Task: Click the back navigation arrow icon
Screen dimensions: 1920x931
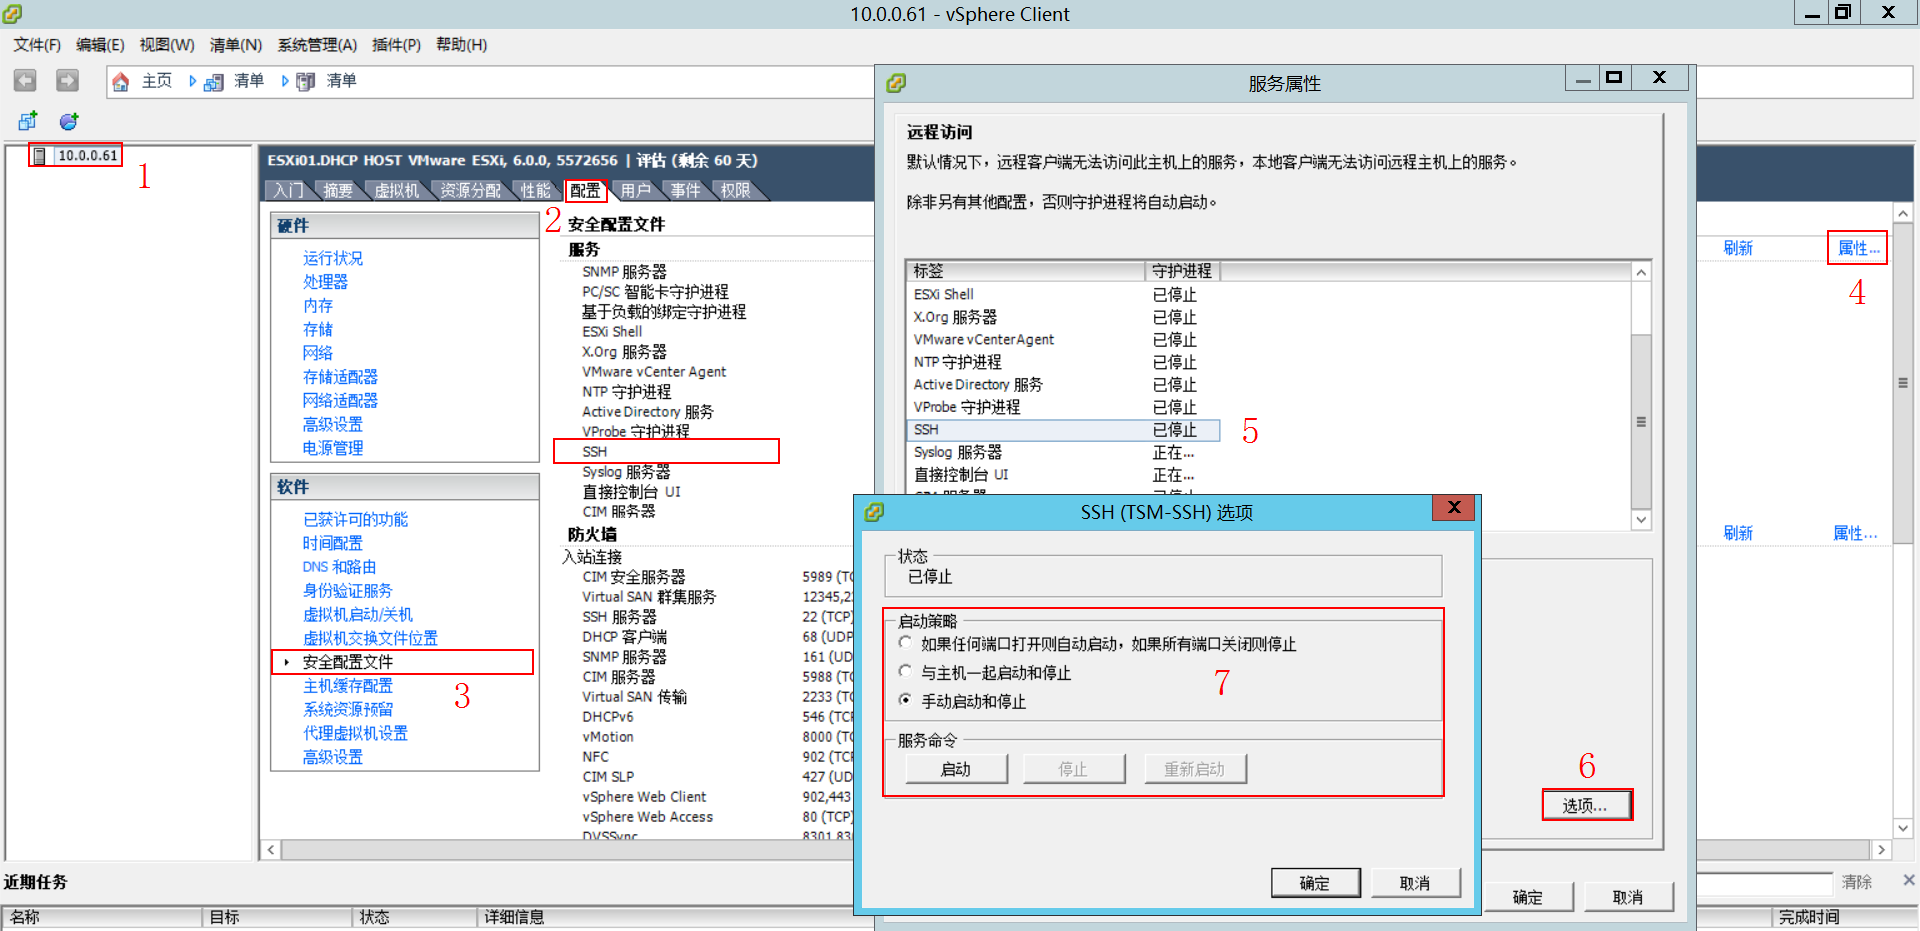Action: 24,80
